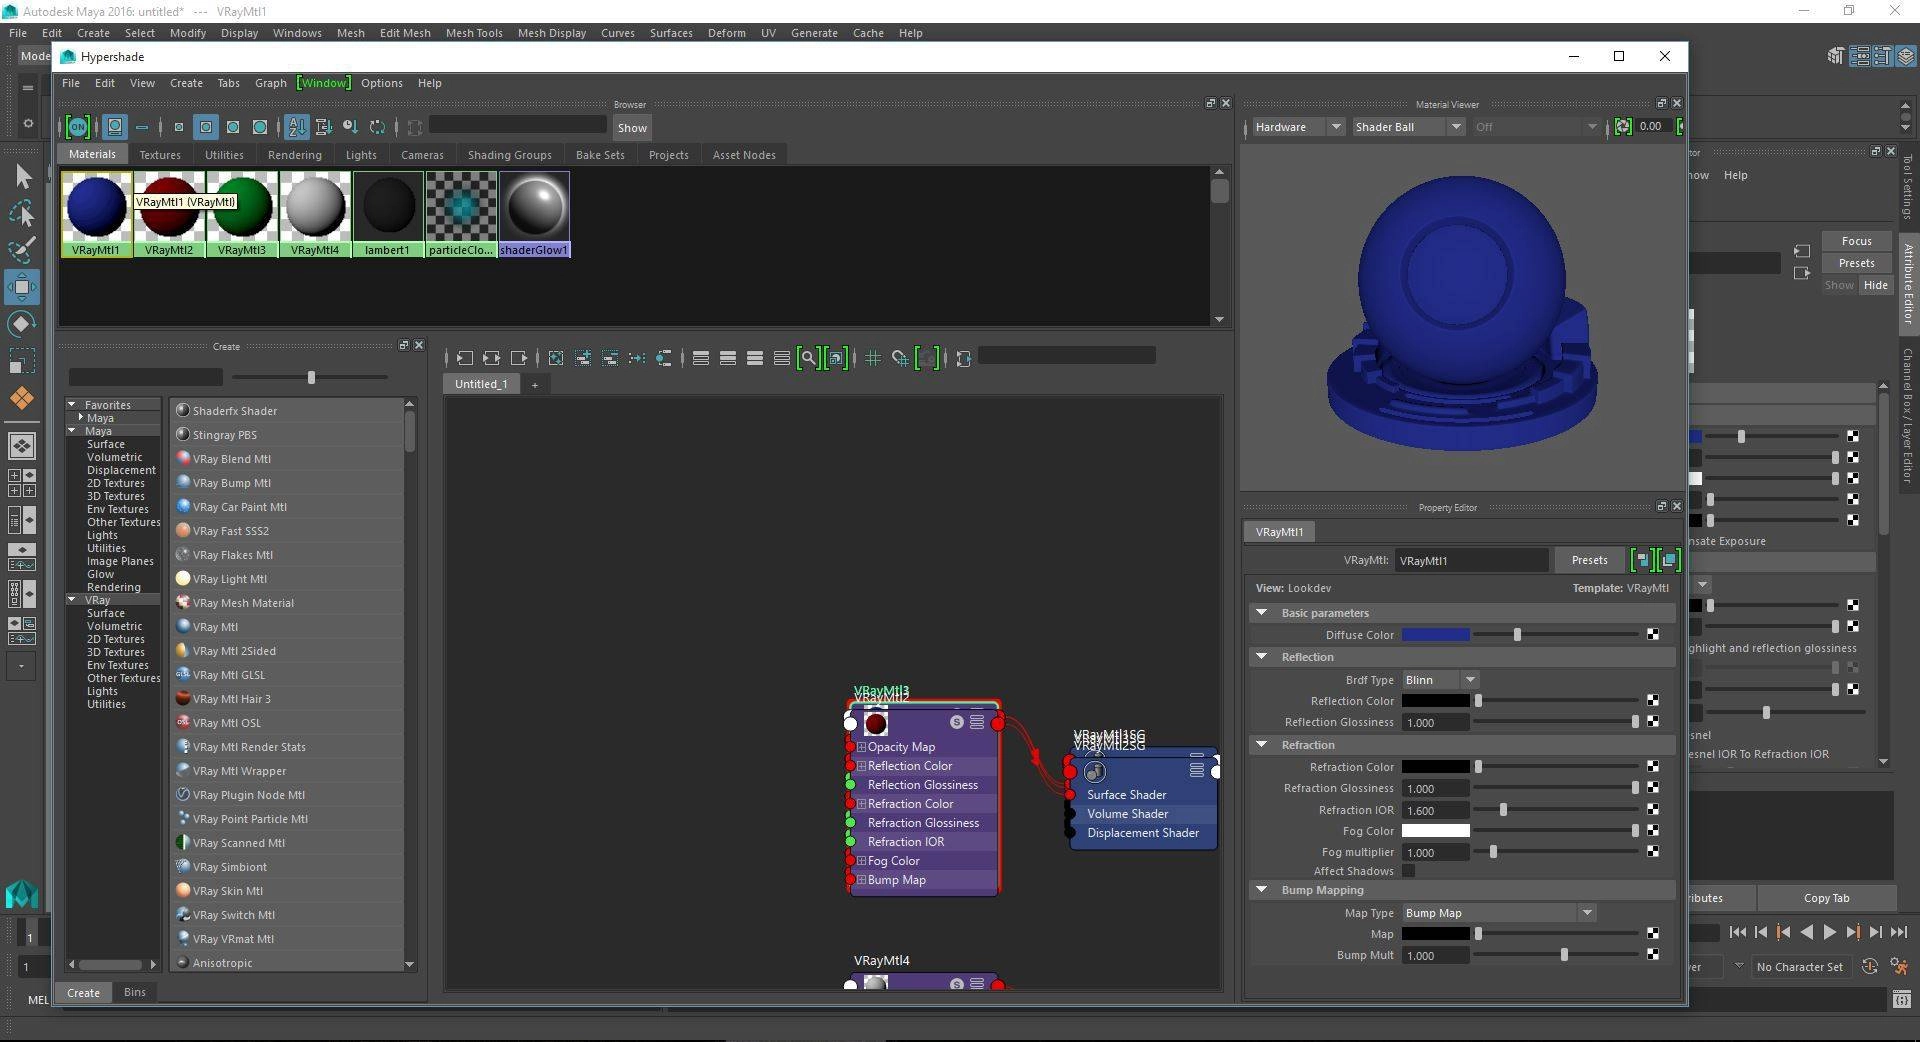Image resolution: width=1920 pixels, height=1042 pixels.
Task: Open the Mesh Tools menu in Maya
Action: pyautogui.click(x=474, y=33)
